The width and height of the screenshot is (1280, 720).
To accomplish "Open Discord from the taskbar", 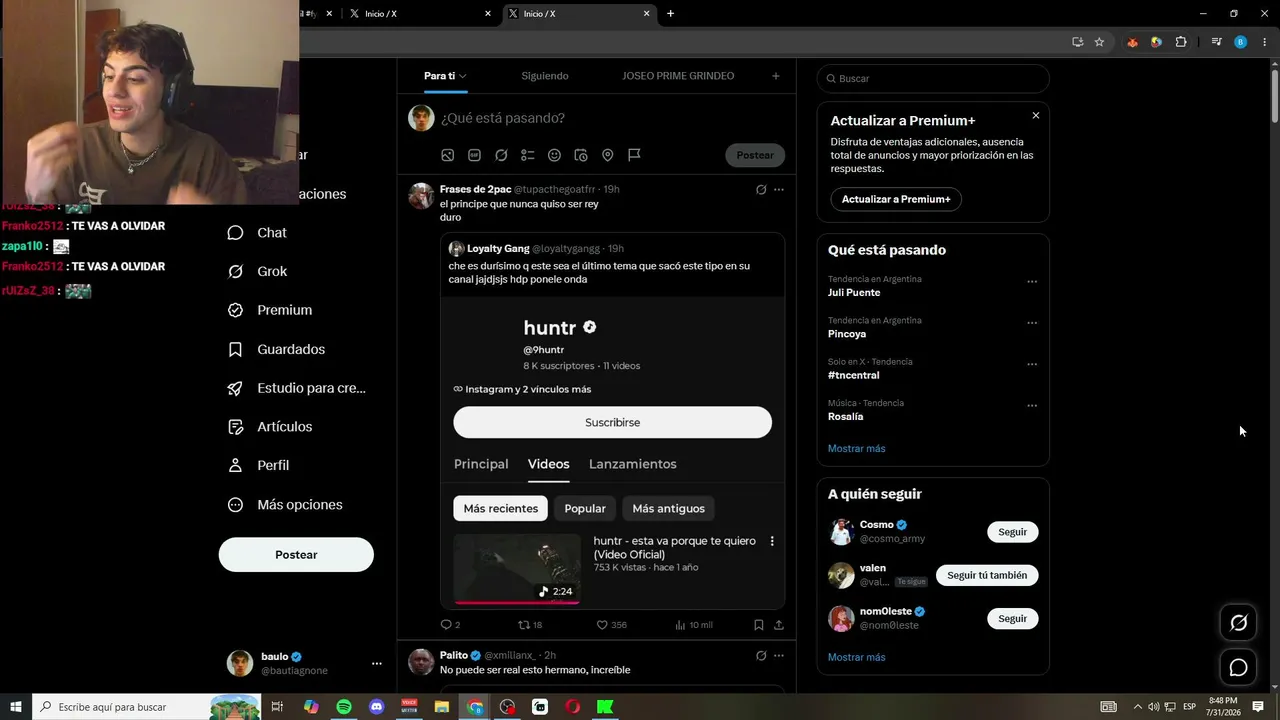I will [x=376, y=707].
